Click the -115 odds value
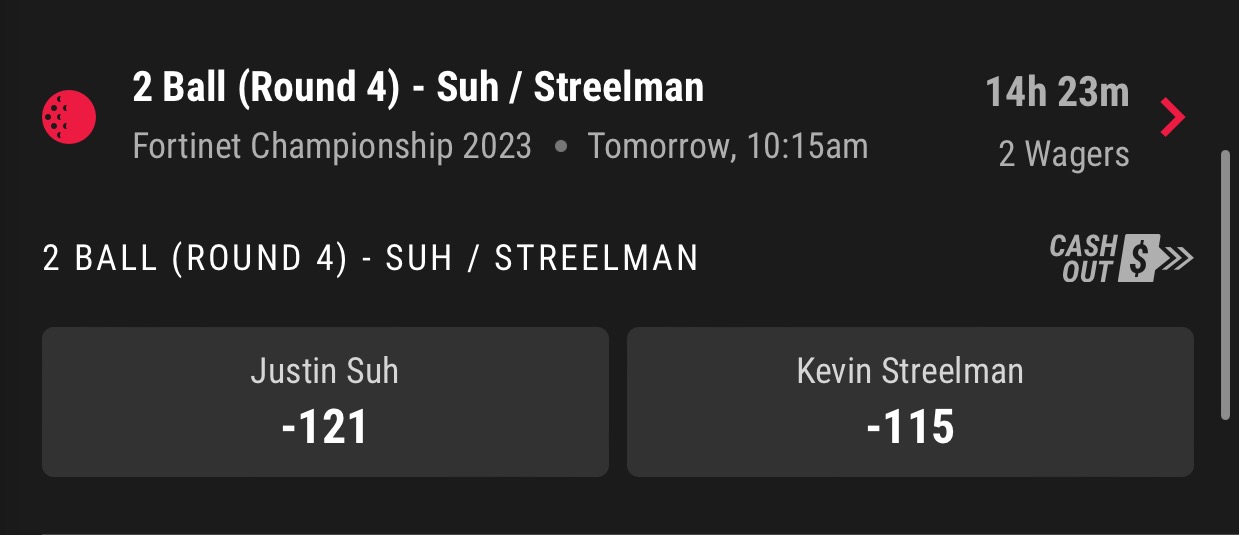The height and width of the screenshot is (535, 1239). [x=910, y=428]
